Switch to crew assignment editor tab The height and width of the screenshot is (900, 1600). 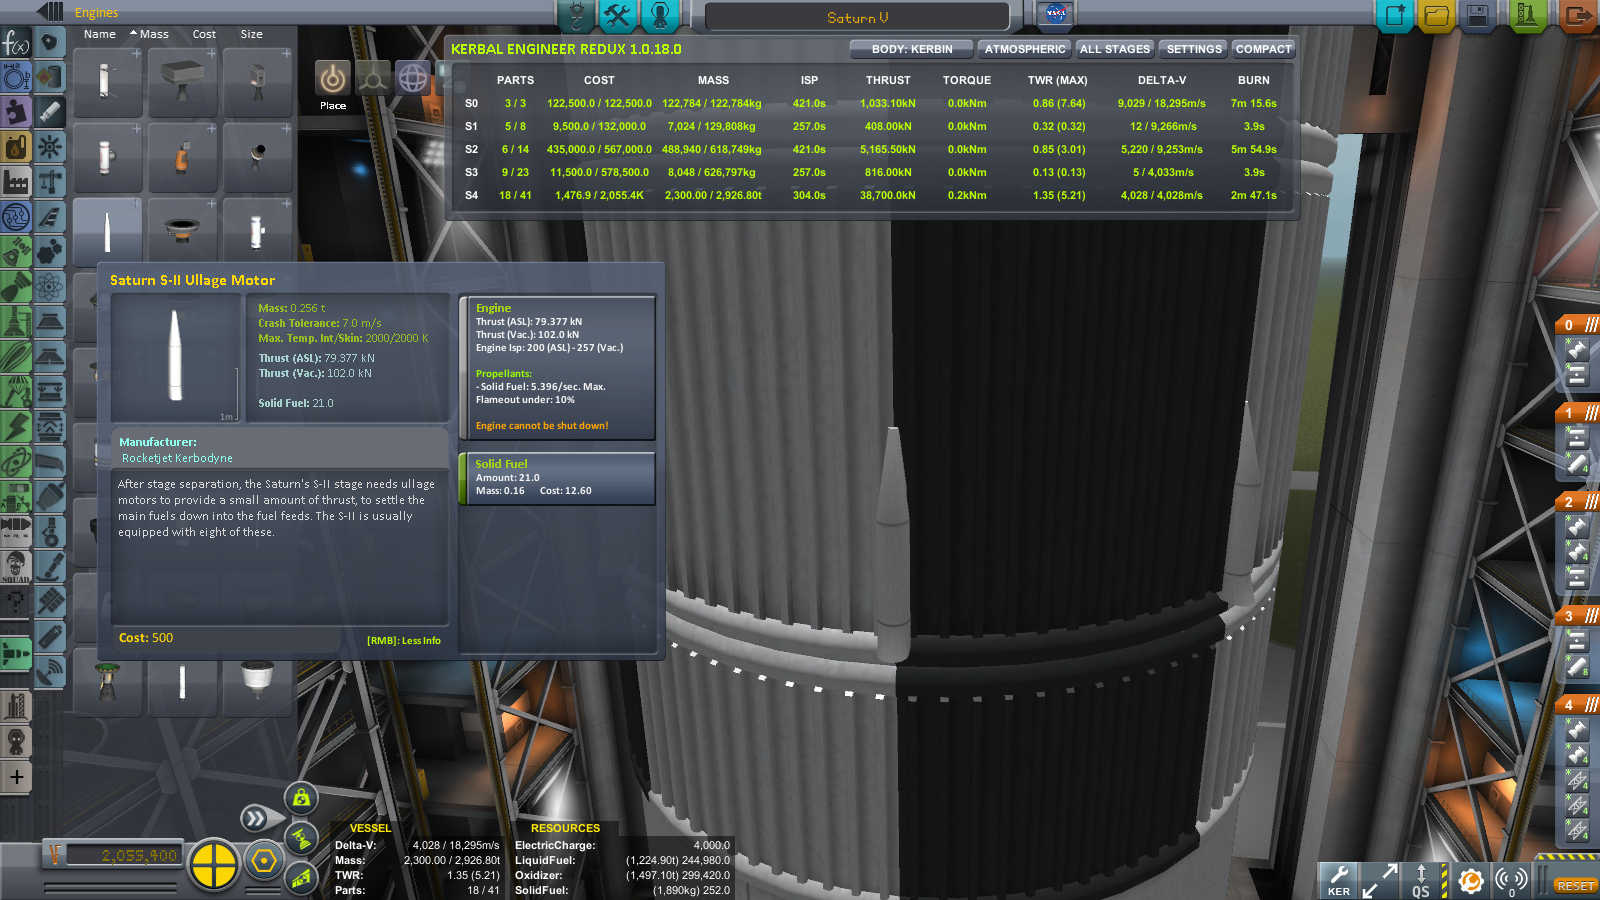660,15
